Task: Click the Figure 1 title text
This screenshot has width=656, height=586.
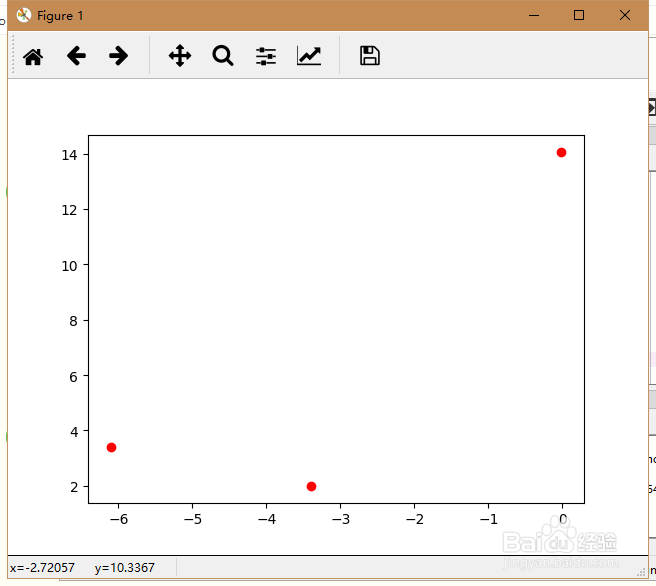Action: (60, 16)
